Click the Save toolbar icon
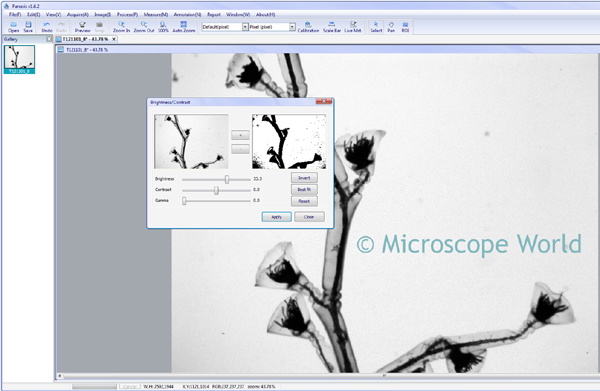600x391 pixels. (x=28, y=27)
